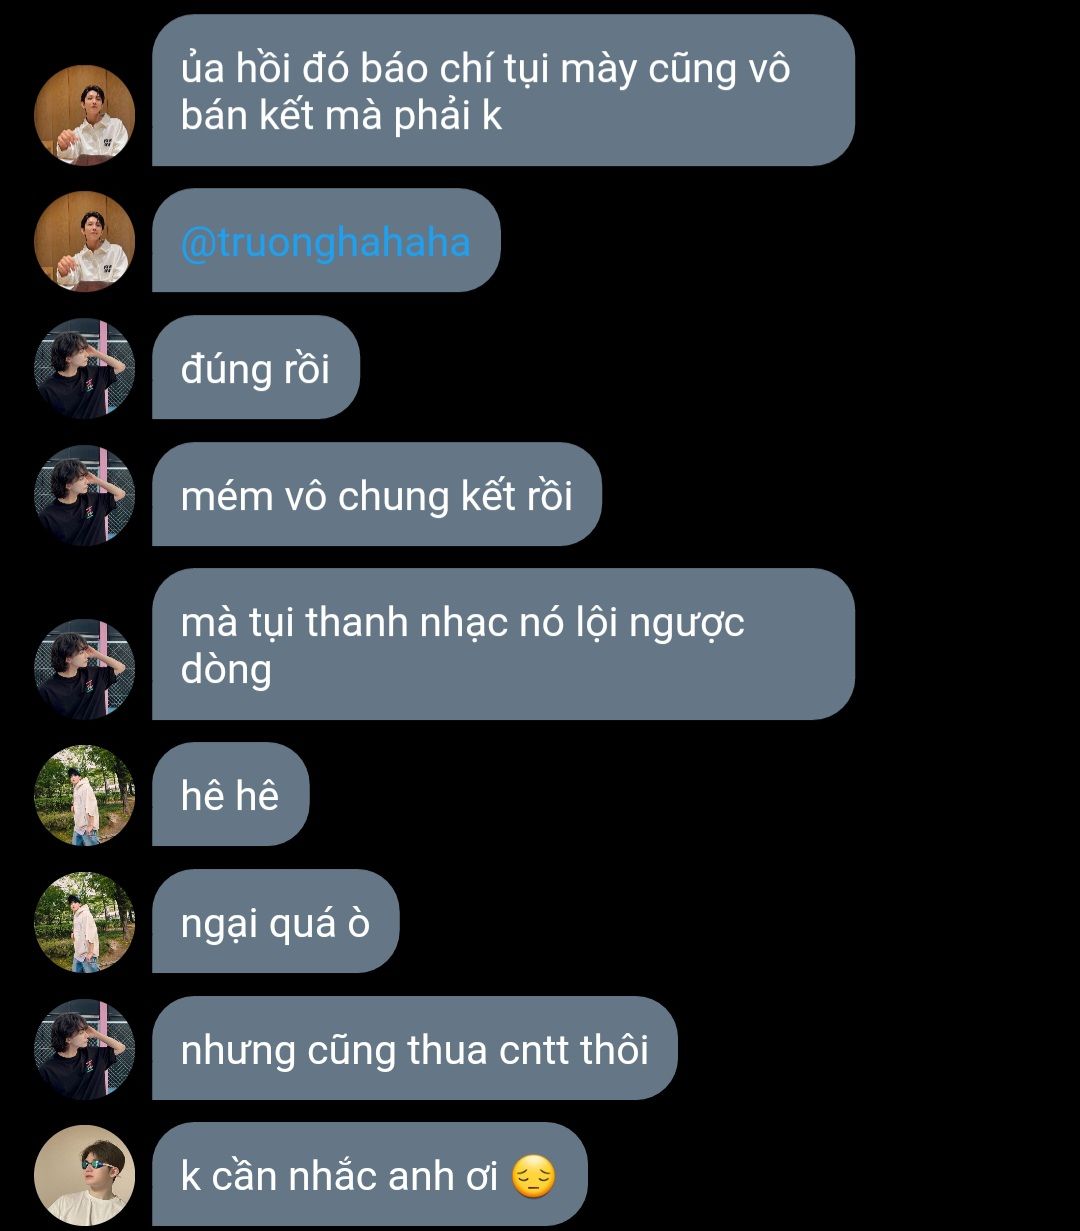
Task: Tap avatar next to @truonghahaha message
Action: point(84,241)
